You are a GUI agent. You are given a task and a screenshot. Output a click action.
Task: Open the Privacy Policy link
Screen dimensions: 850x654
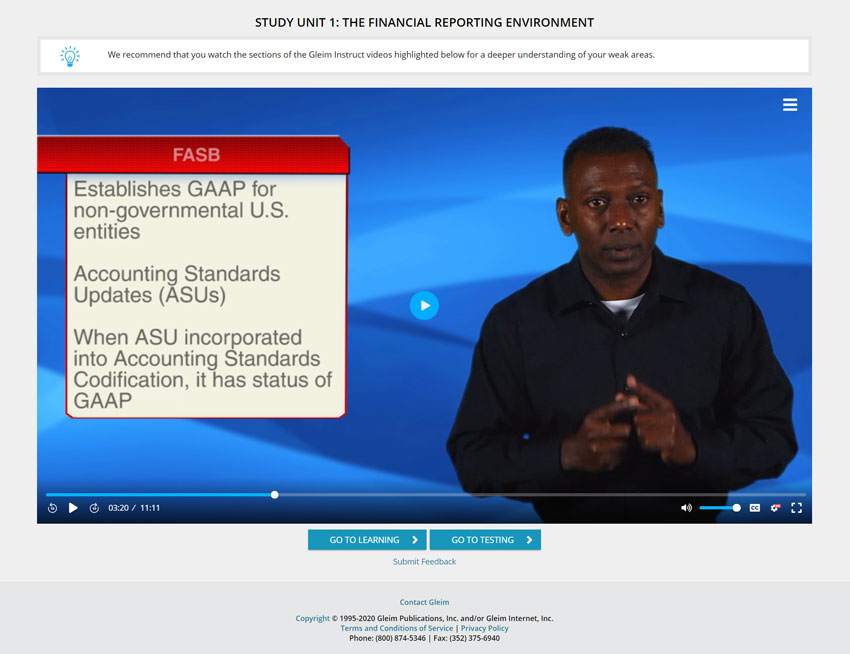pyautogui.click(x=485, y=629)
